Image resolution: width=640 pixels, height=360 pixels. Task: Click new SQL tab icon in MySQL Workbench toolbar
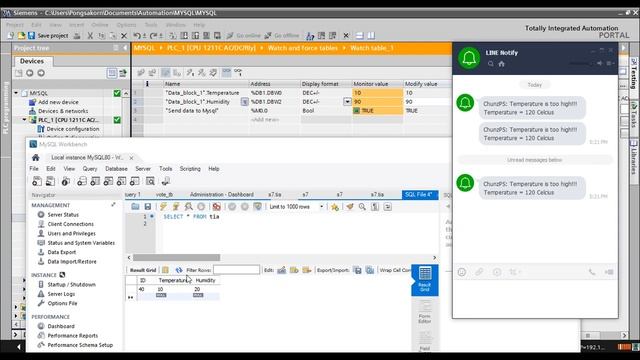[37, 181]
